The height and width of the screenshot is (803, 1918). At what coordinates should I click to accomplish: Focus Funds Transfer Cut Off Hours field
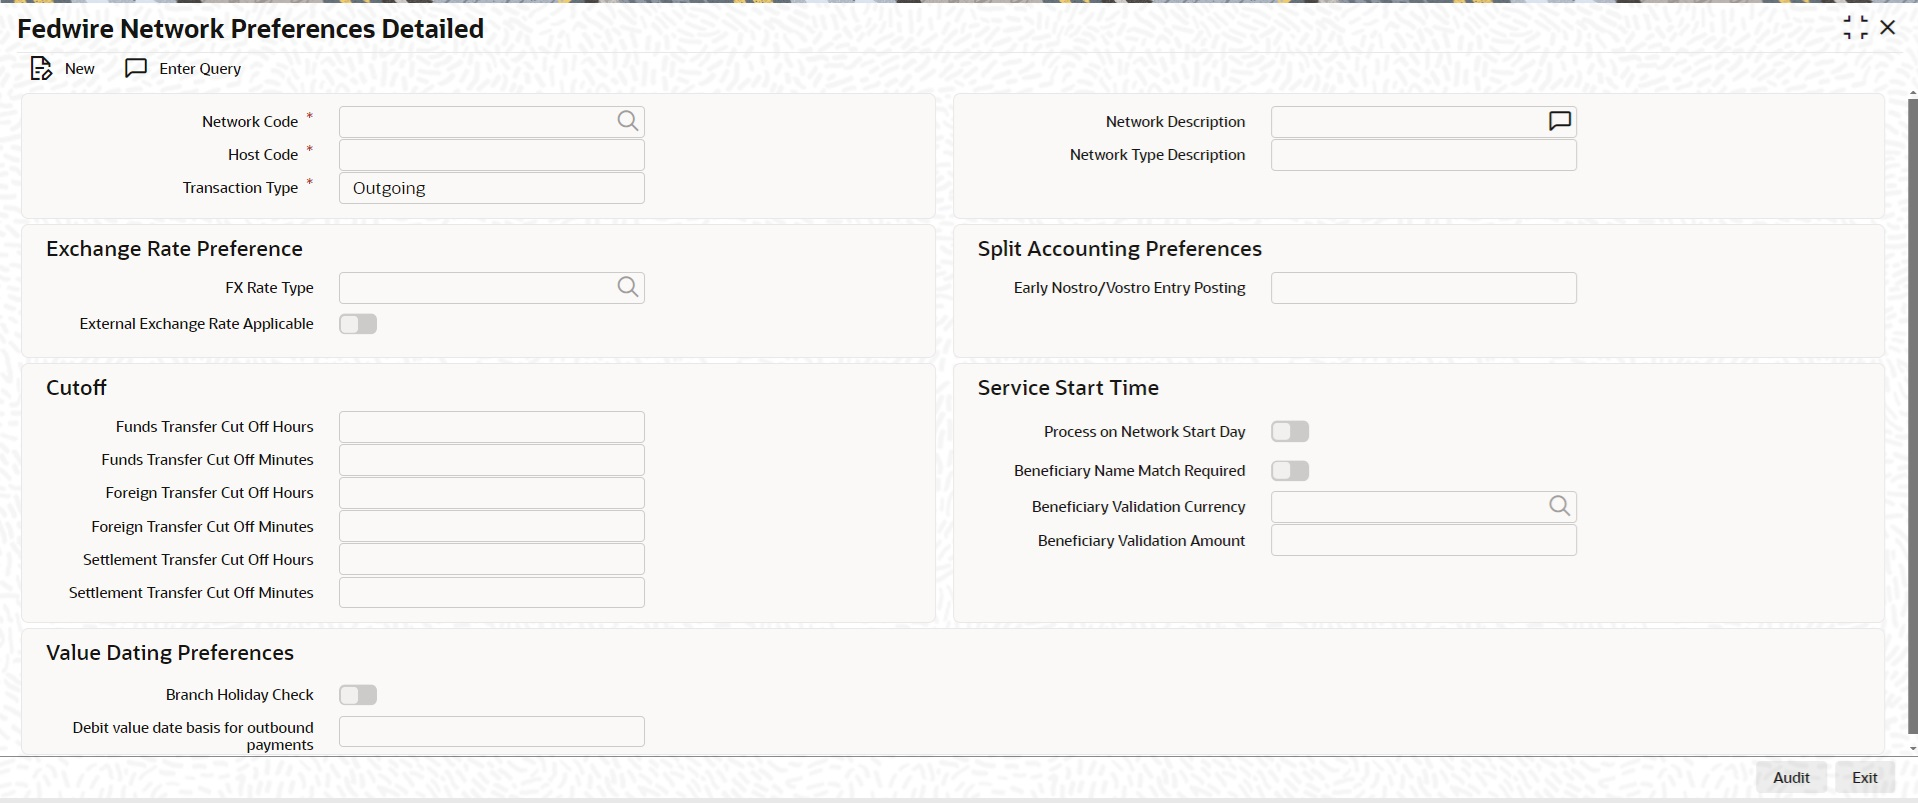(x=492, y=427)
